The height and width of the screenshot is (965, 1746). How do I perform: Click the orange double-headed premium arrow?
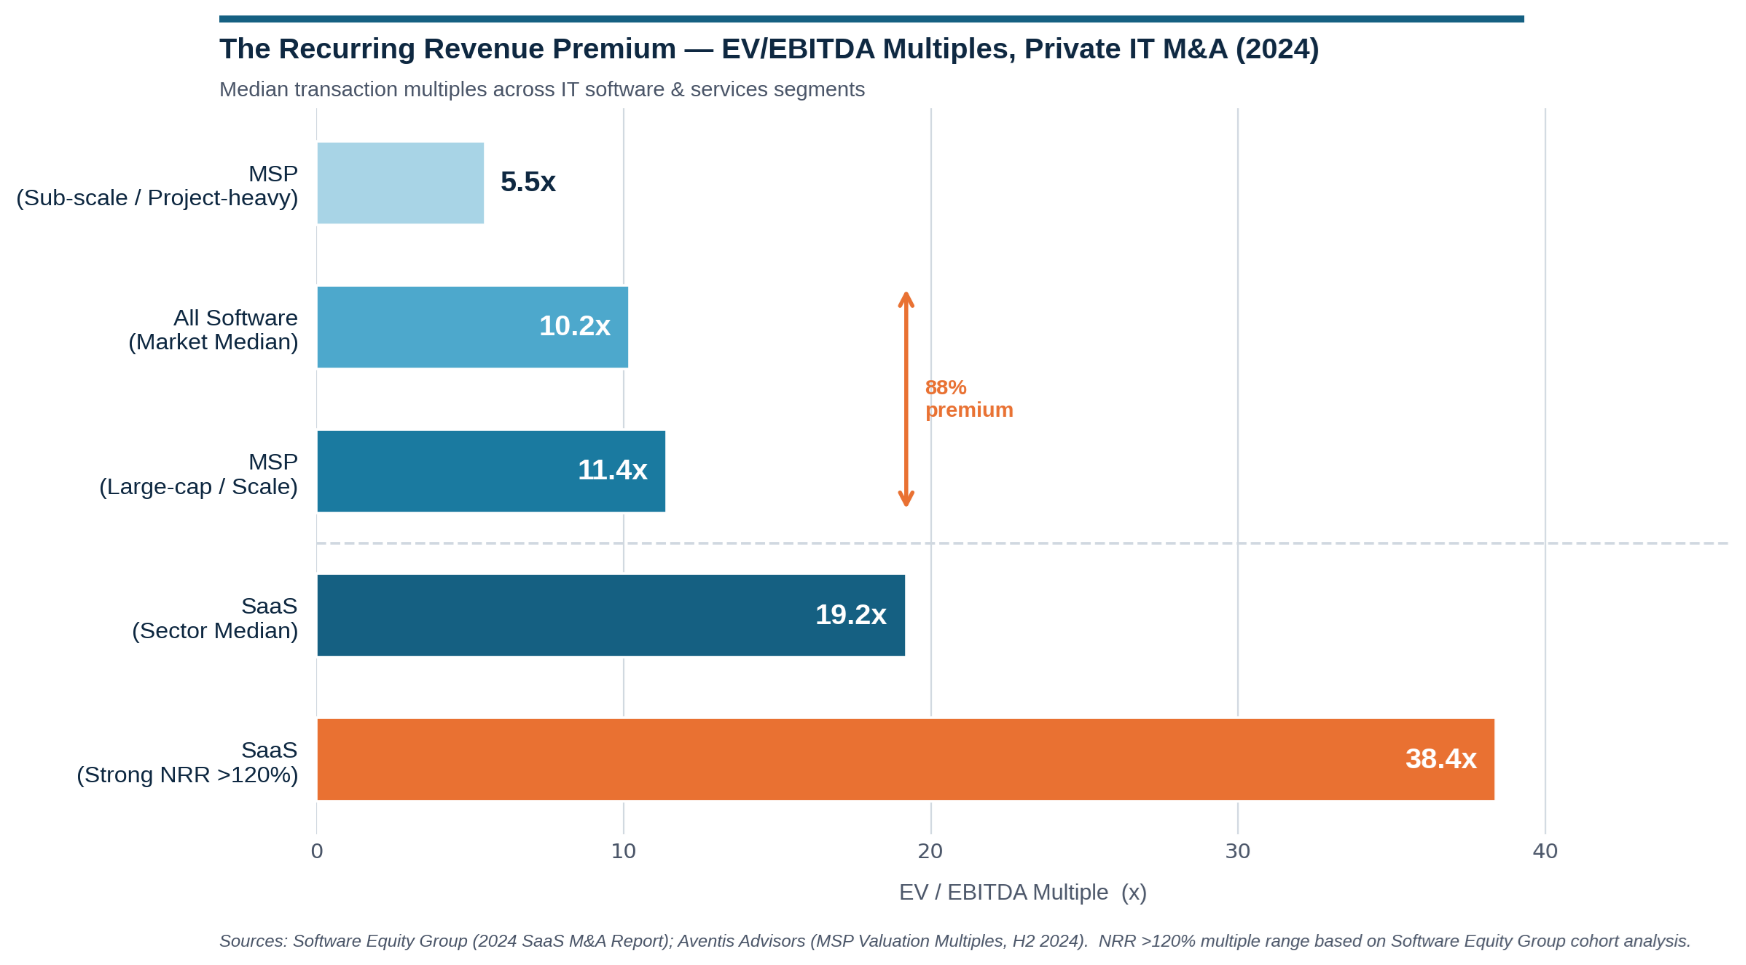point(906,399)
